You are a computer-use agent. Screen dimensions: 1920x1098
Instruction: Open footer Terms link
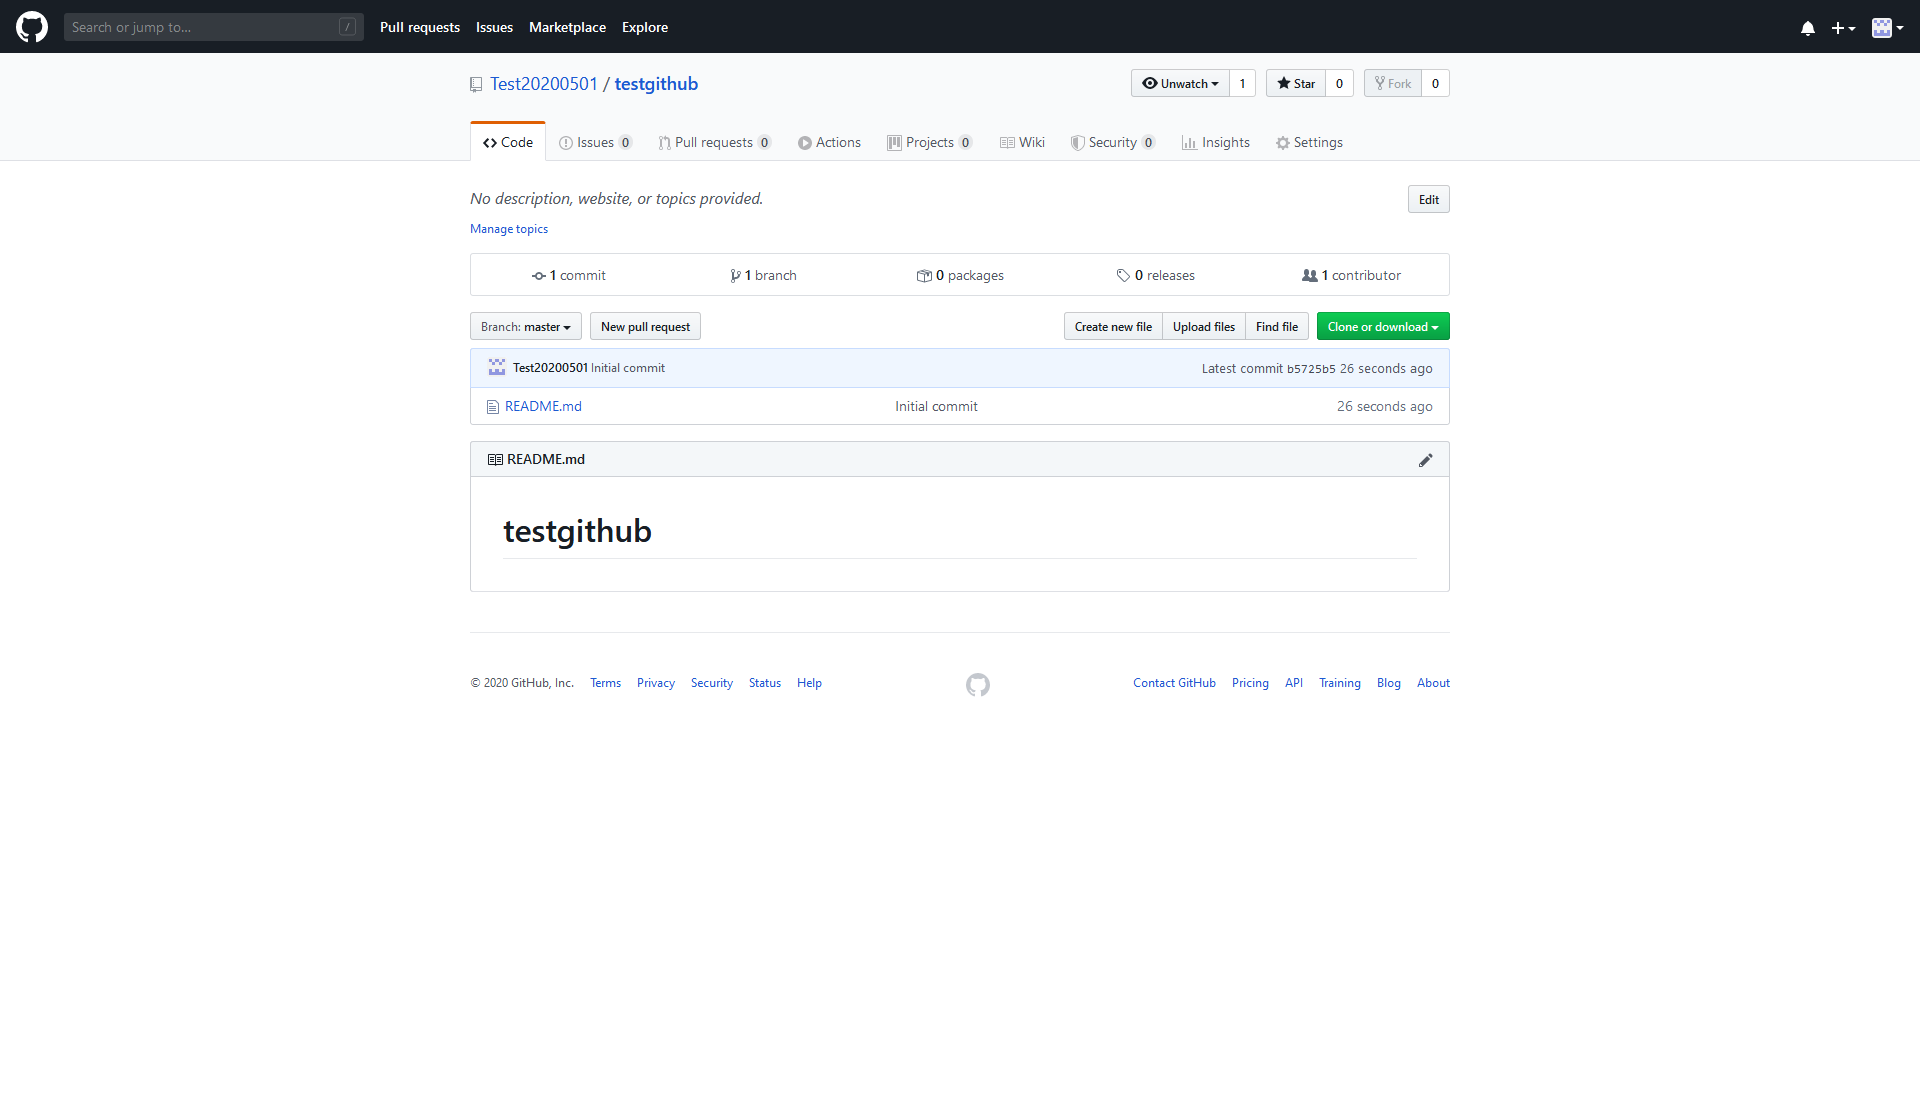click(x=605, y=683)
